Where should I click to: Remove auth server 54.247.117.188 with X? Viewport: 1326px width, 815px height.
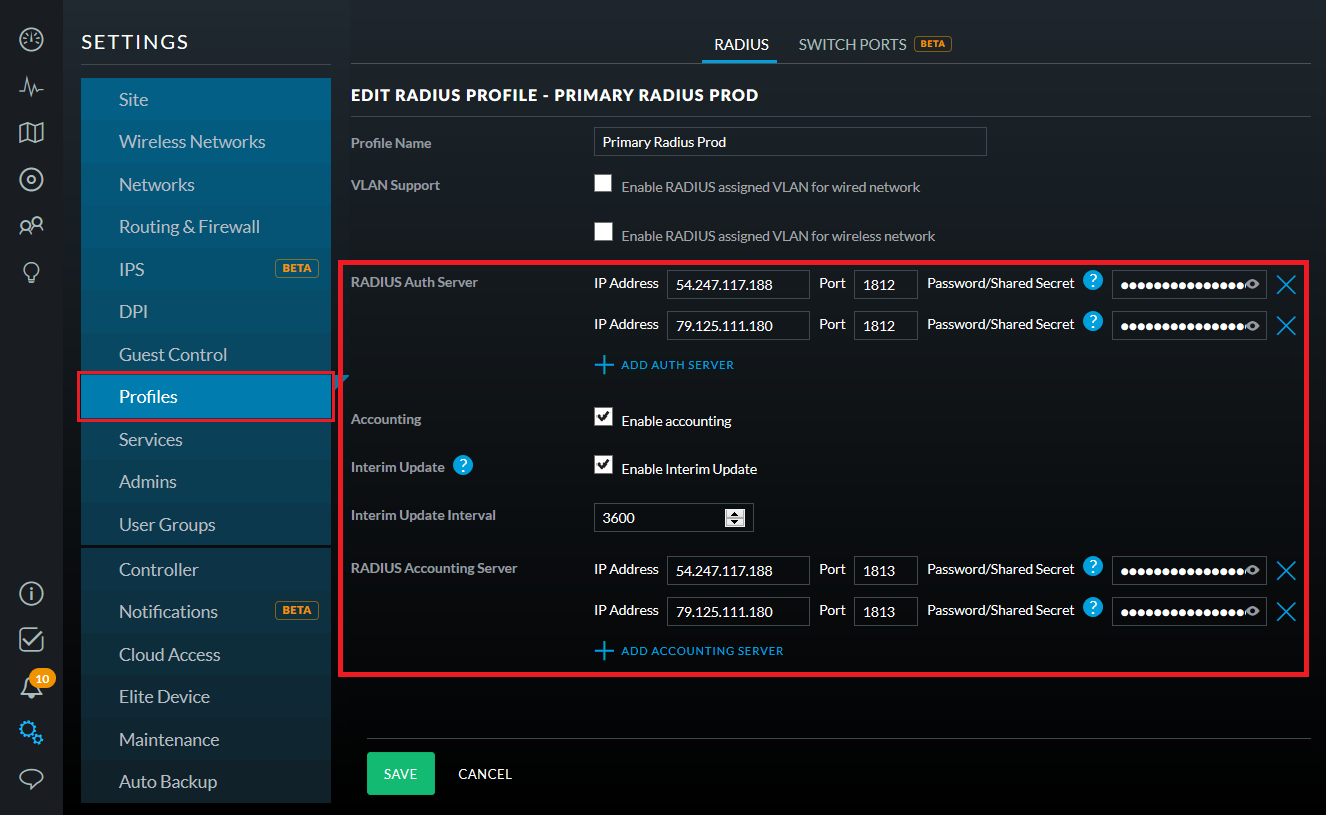tap(1286, 285)
